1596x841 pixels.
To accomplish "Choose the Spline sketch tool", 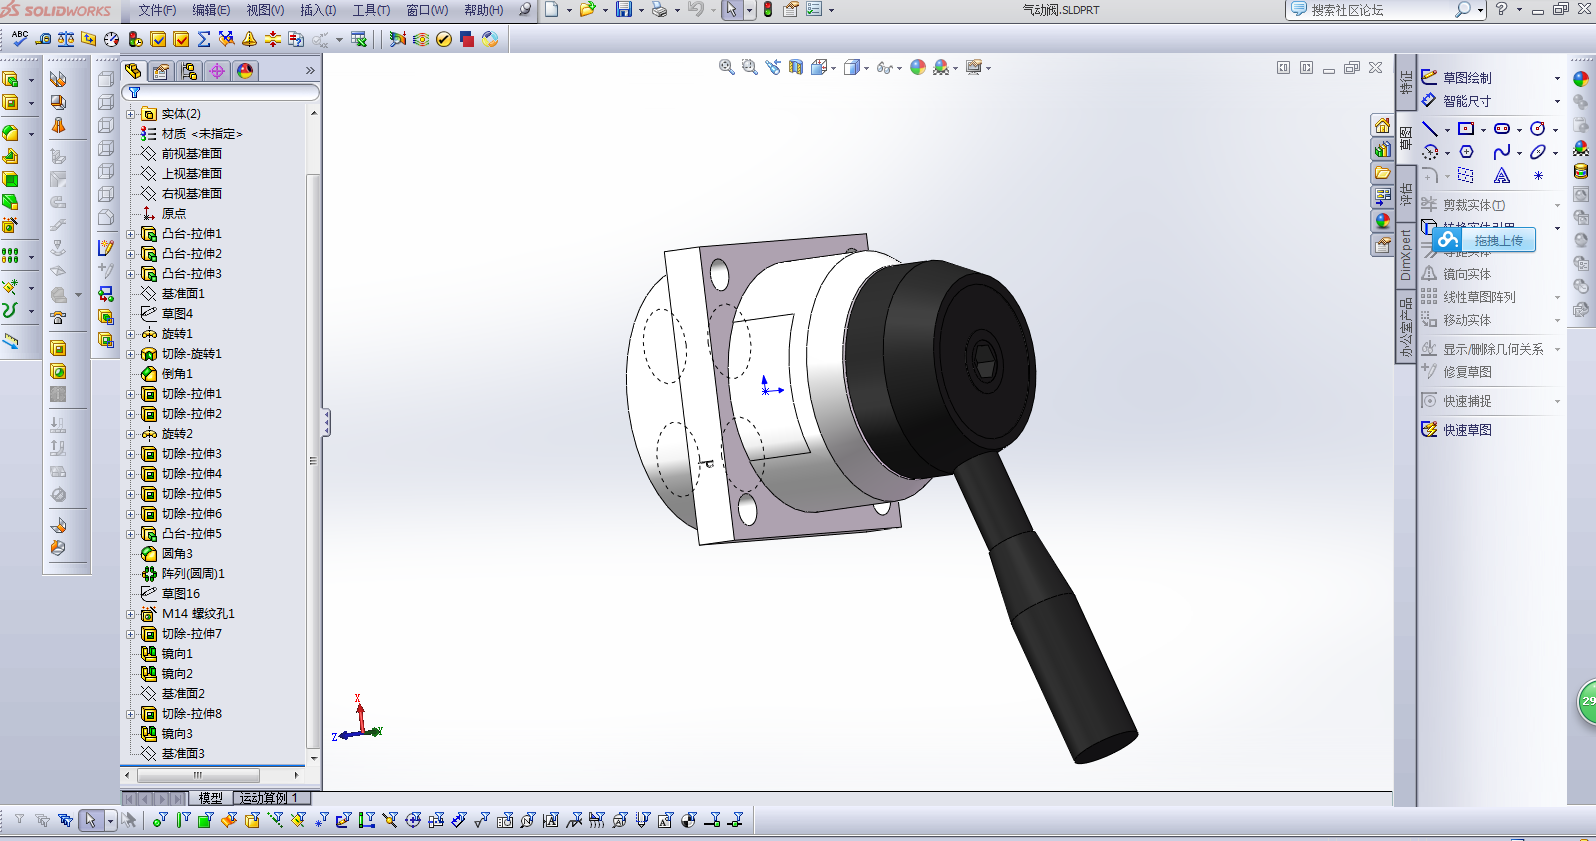I will coord(1501,152).
